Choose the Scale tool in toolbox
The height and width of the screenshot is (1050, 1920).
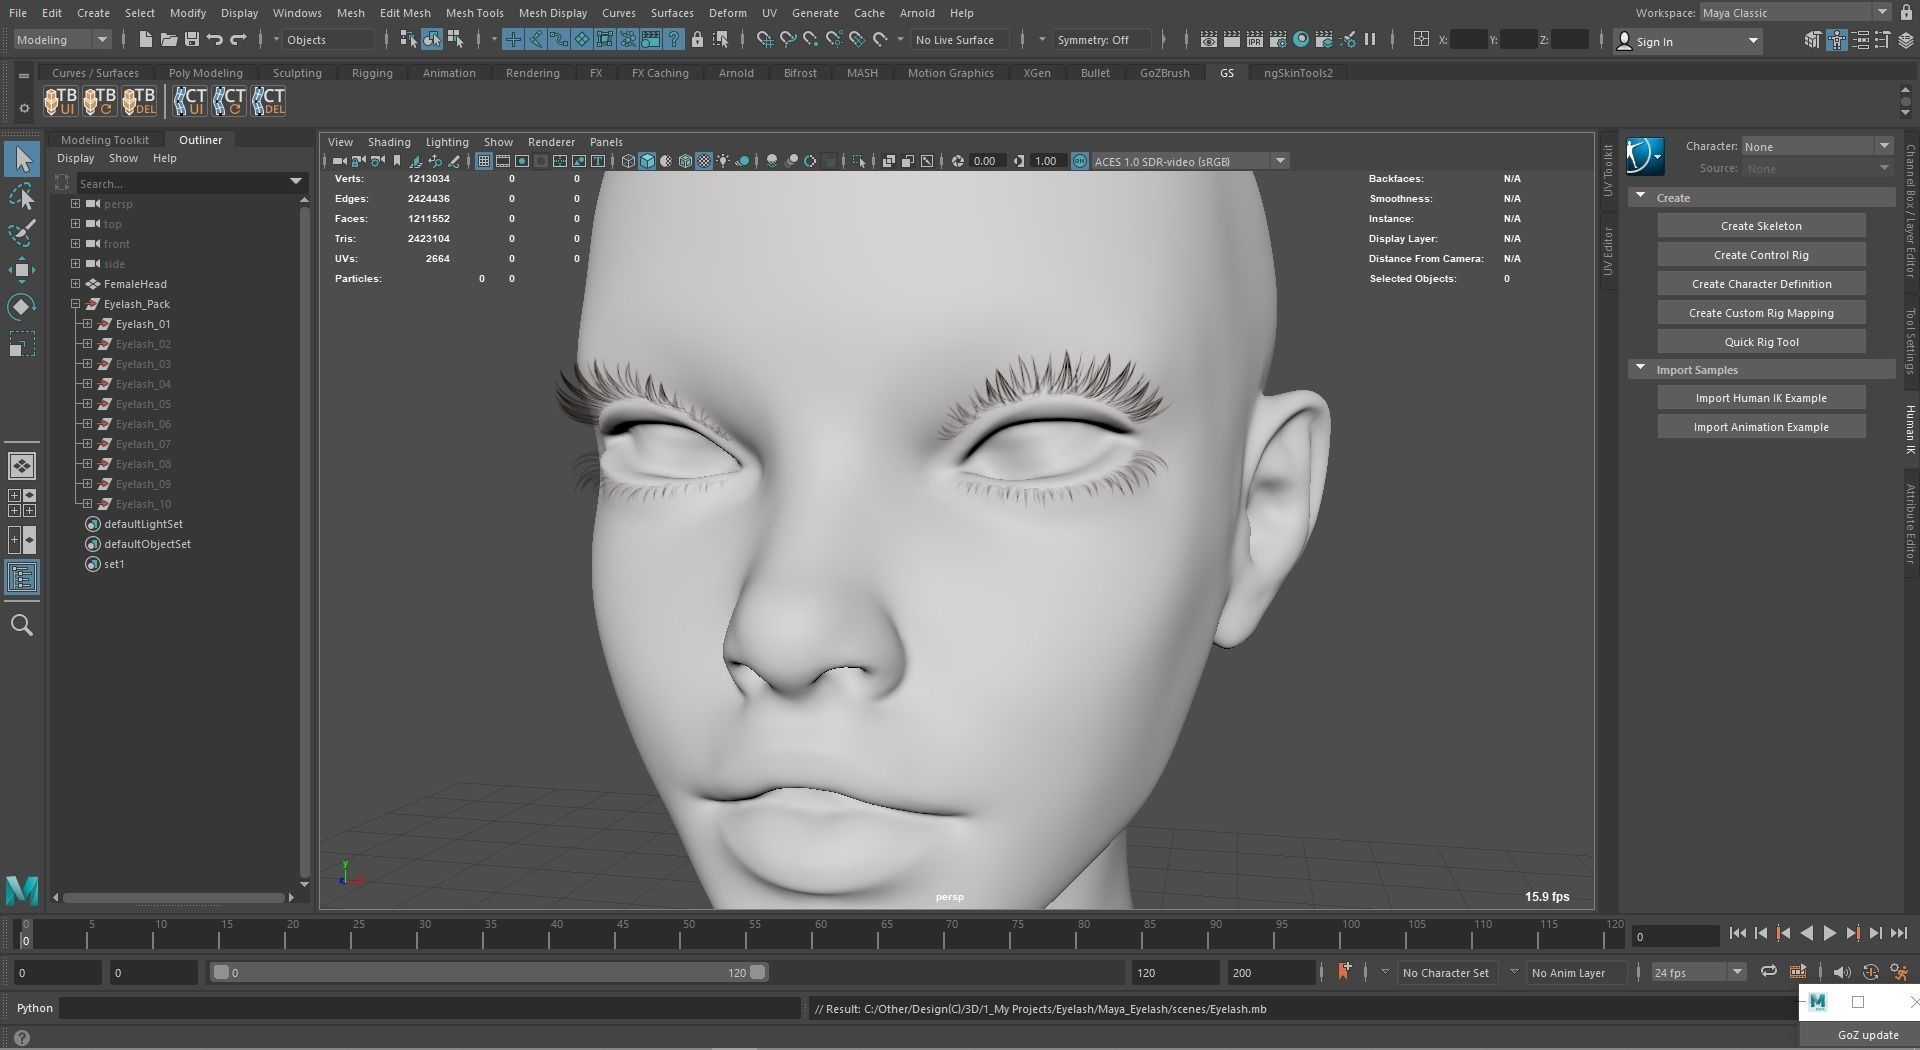[x=22, y=344]
